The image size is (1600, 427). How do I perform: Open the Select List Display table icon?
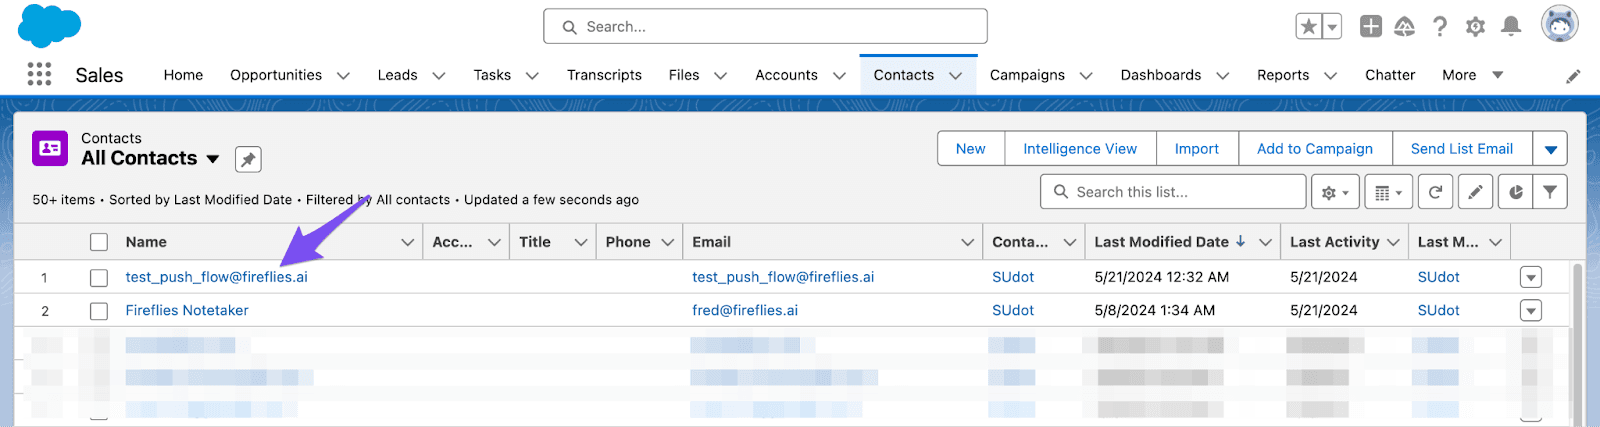(1388, 192)
